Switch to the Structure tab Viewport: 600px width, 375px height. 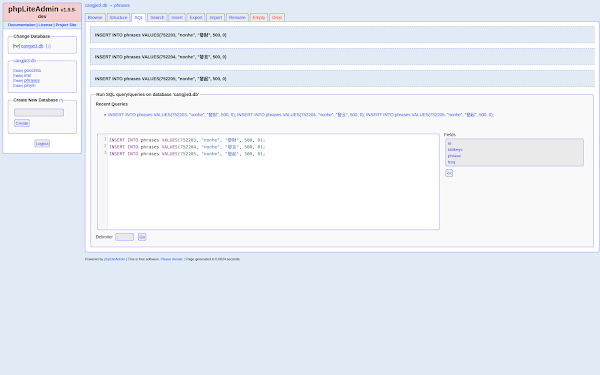click(118, 18)
